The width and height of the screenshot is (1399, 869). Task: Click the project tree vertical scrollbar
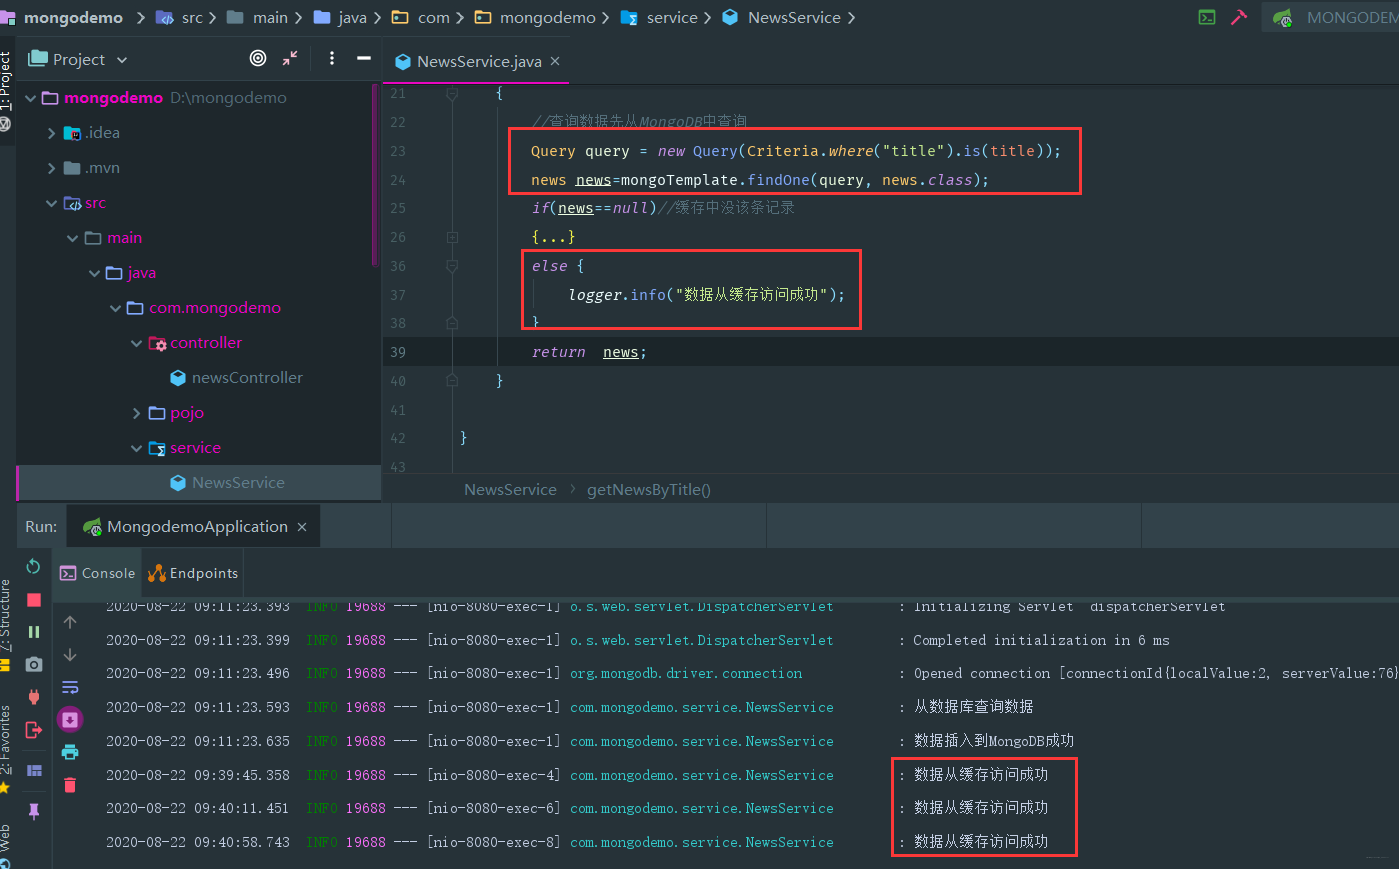375,175
